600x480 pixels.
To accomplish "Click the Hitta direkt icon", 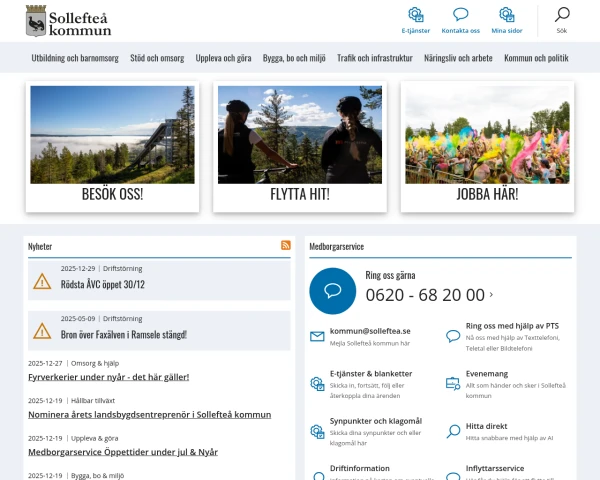I will click(x=453, y=428).
